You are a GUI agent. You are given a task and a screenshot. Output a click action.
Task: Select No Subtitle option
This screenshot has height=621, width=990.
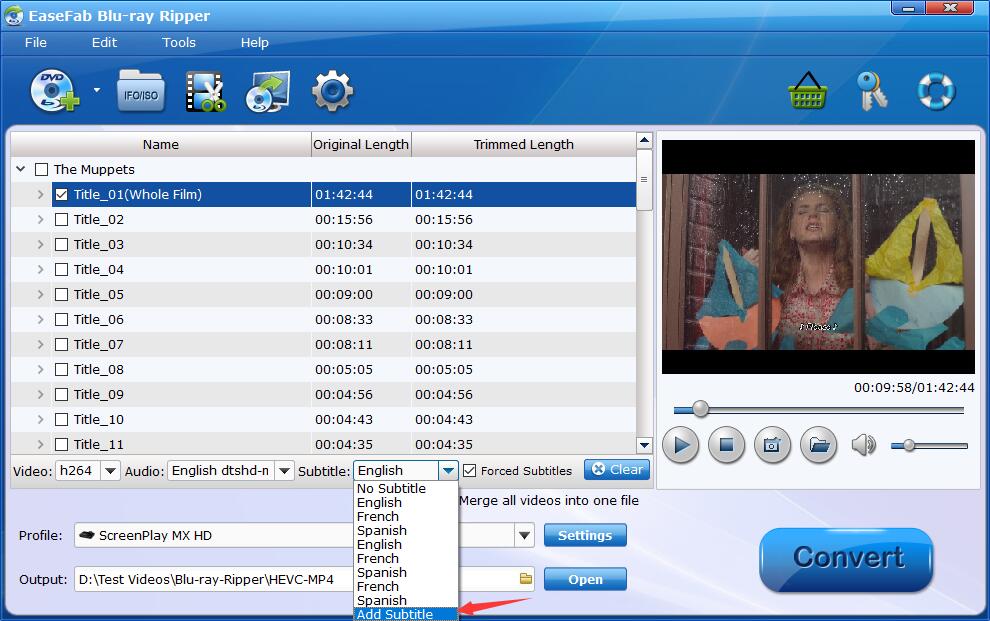[x=406, y=488]
